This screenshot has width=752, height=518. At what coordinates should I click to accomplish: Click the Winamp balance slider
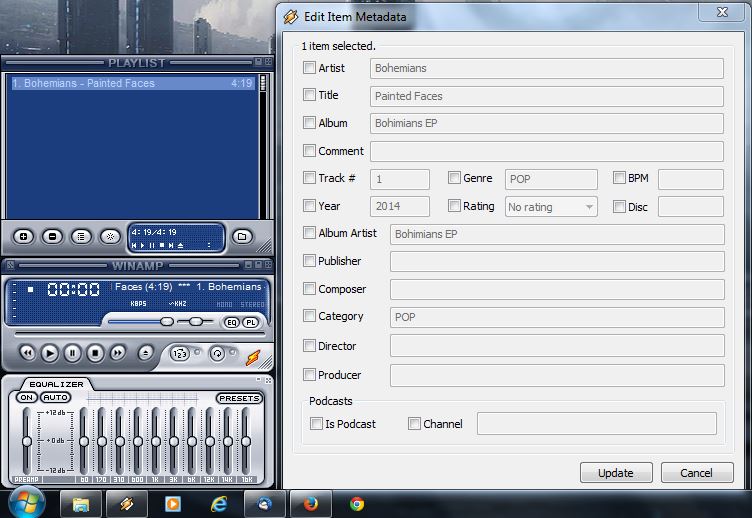pos(195,321)
